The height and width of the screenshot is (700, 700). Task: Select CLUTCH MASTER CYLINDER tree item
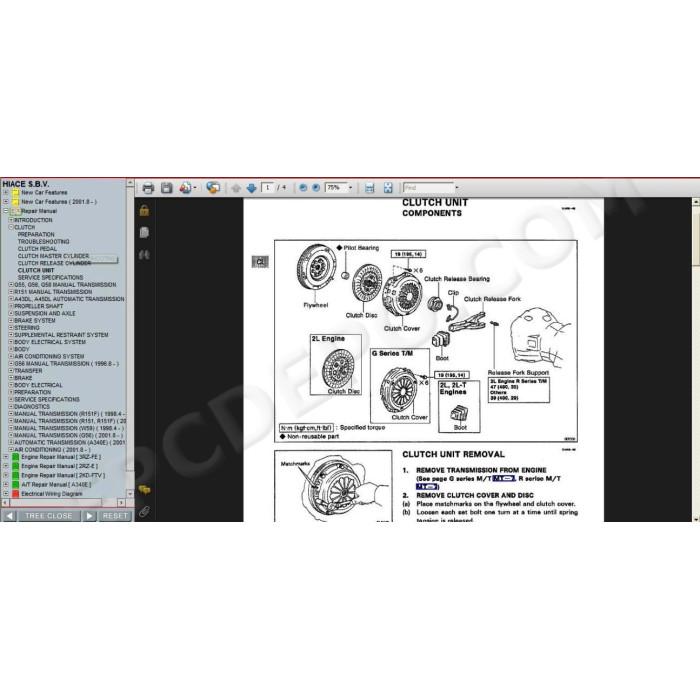54,256
